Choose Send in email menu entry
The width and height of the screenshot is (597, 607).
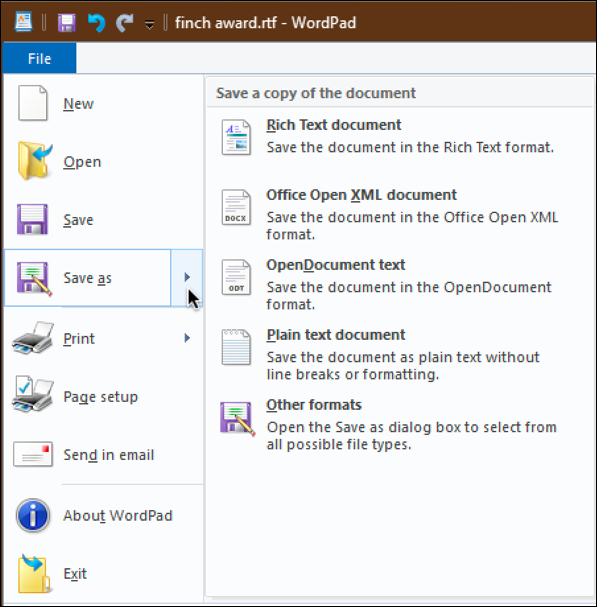103,454
